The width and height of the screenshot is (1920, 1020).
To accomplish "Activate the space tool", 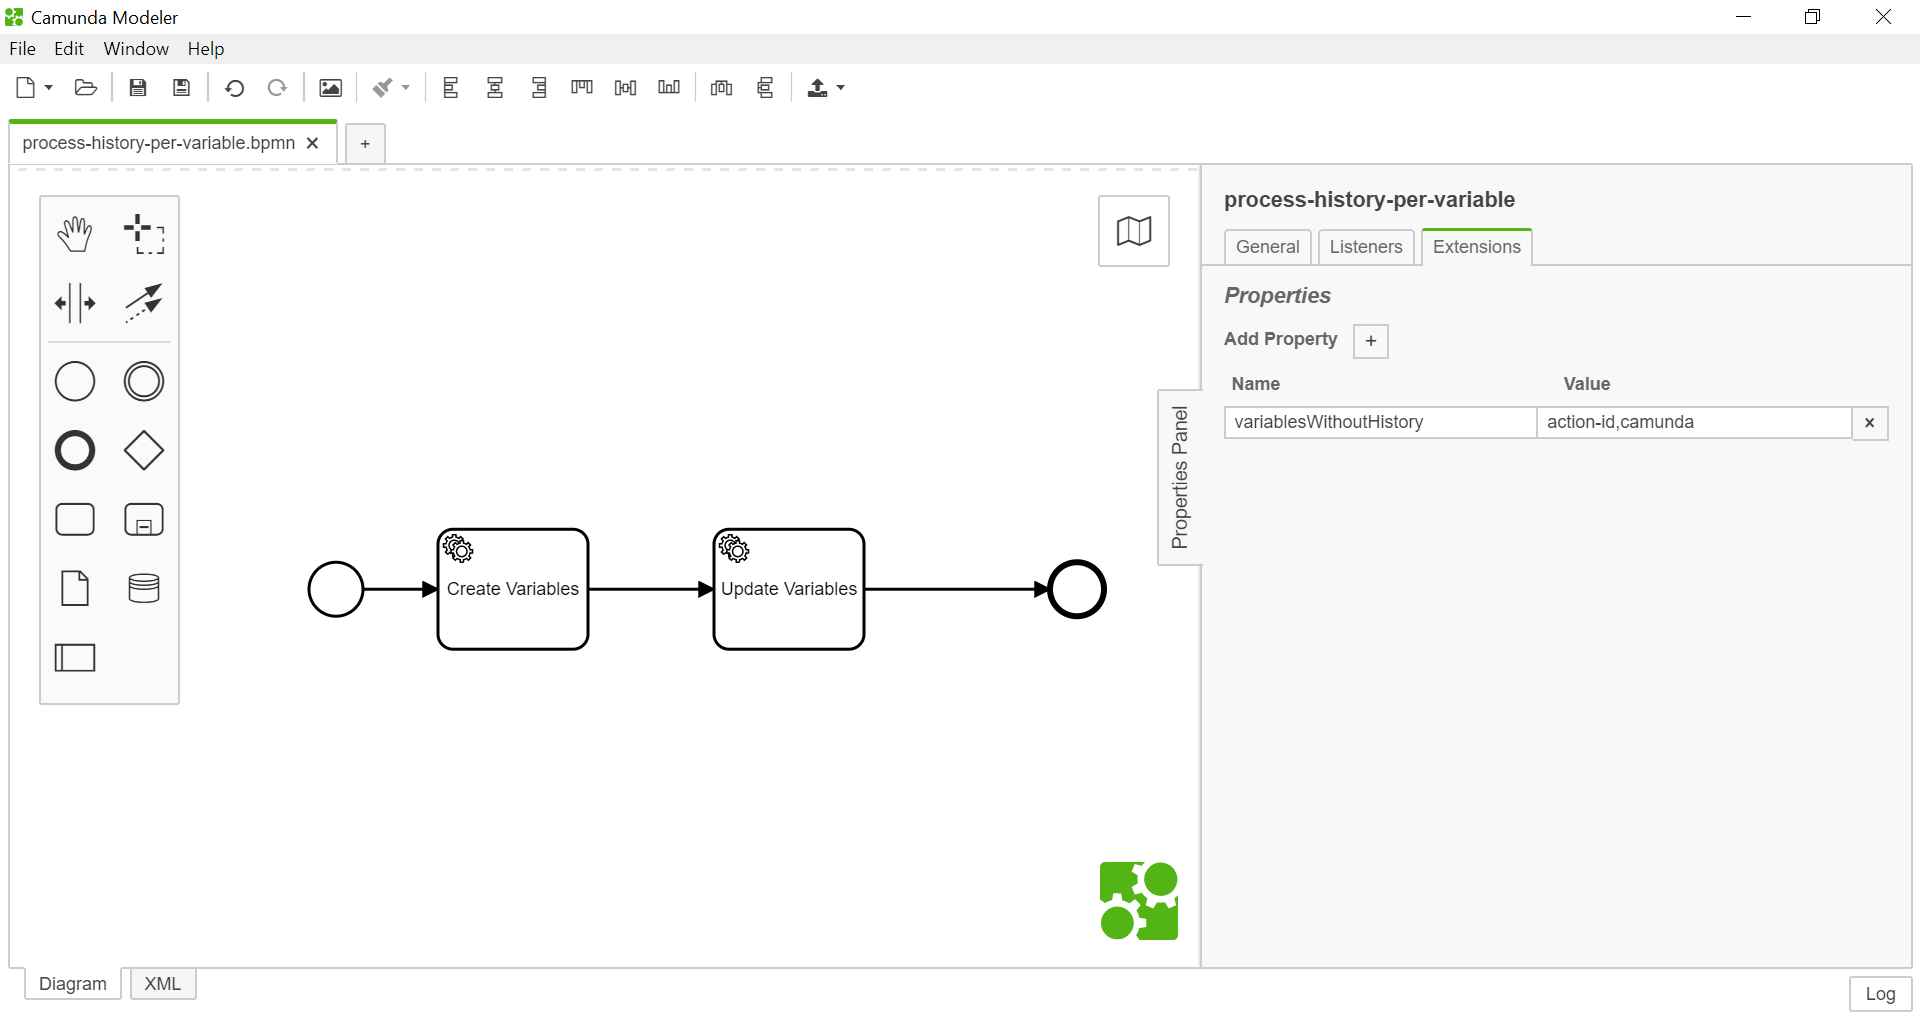I will (75, 302).
